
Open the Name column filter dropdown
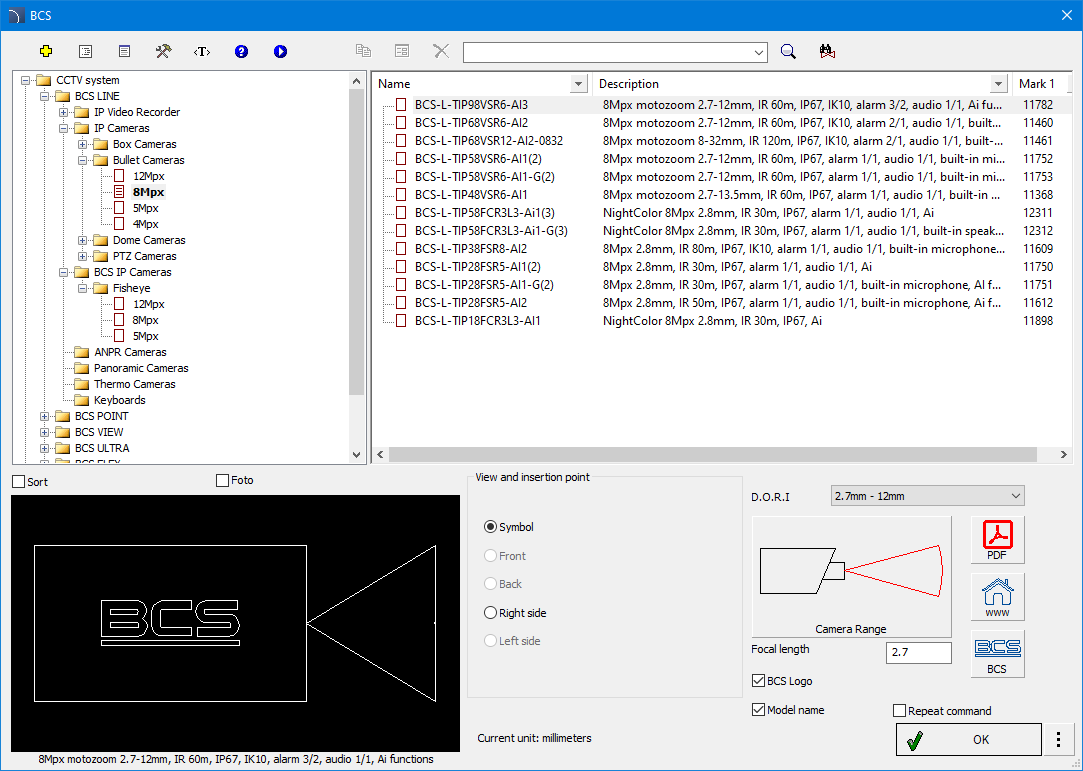(578, 84)
